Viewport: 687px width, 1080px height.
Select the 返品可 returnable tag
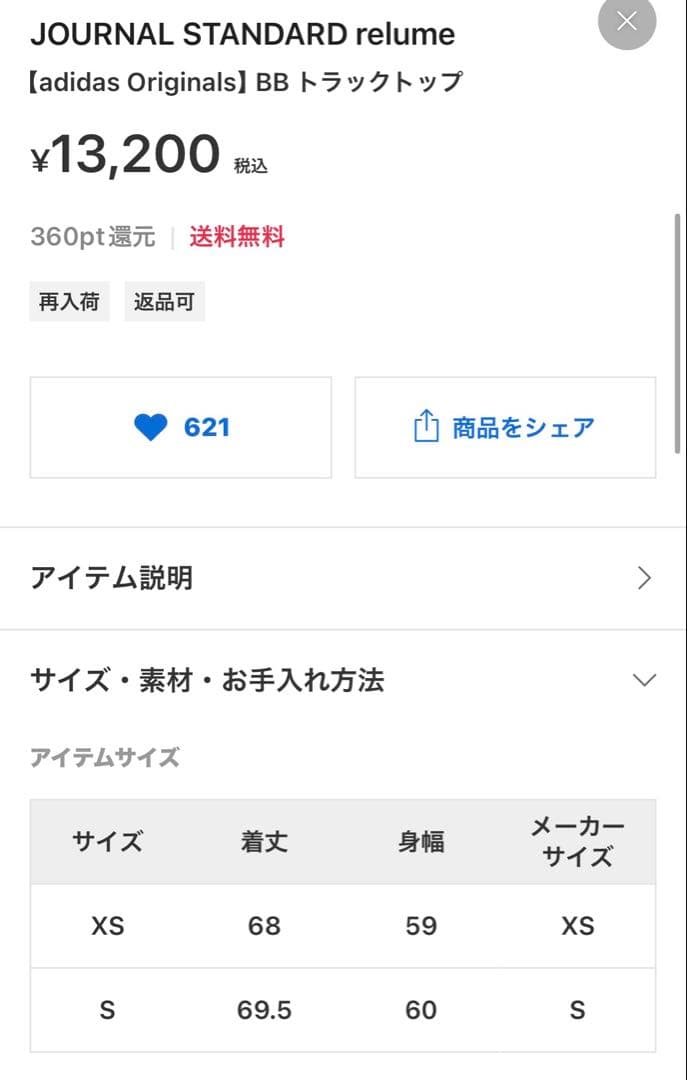tap(164, 300)
